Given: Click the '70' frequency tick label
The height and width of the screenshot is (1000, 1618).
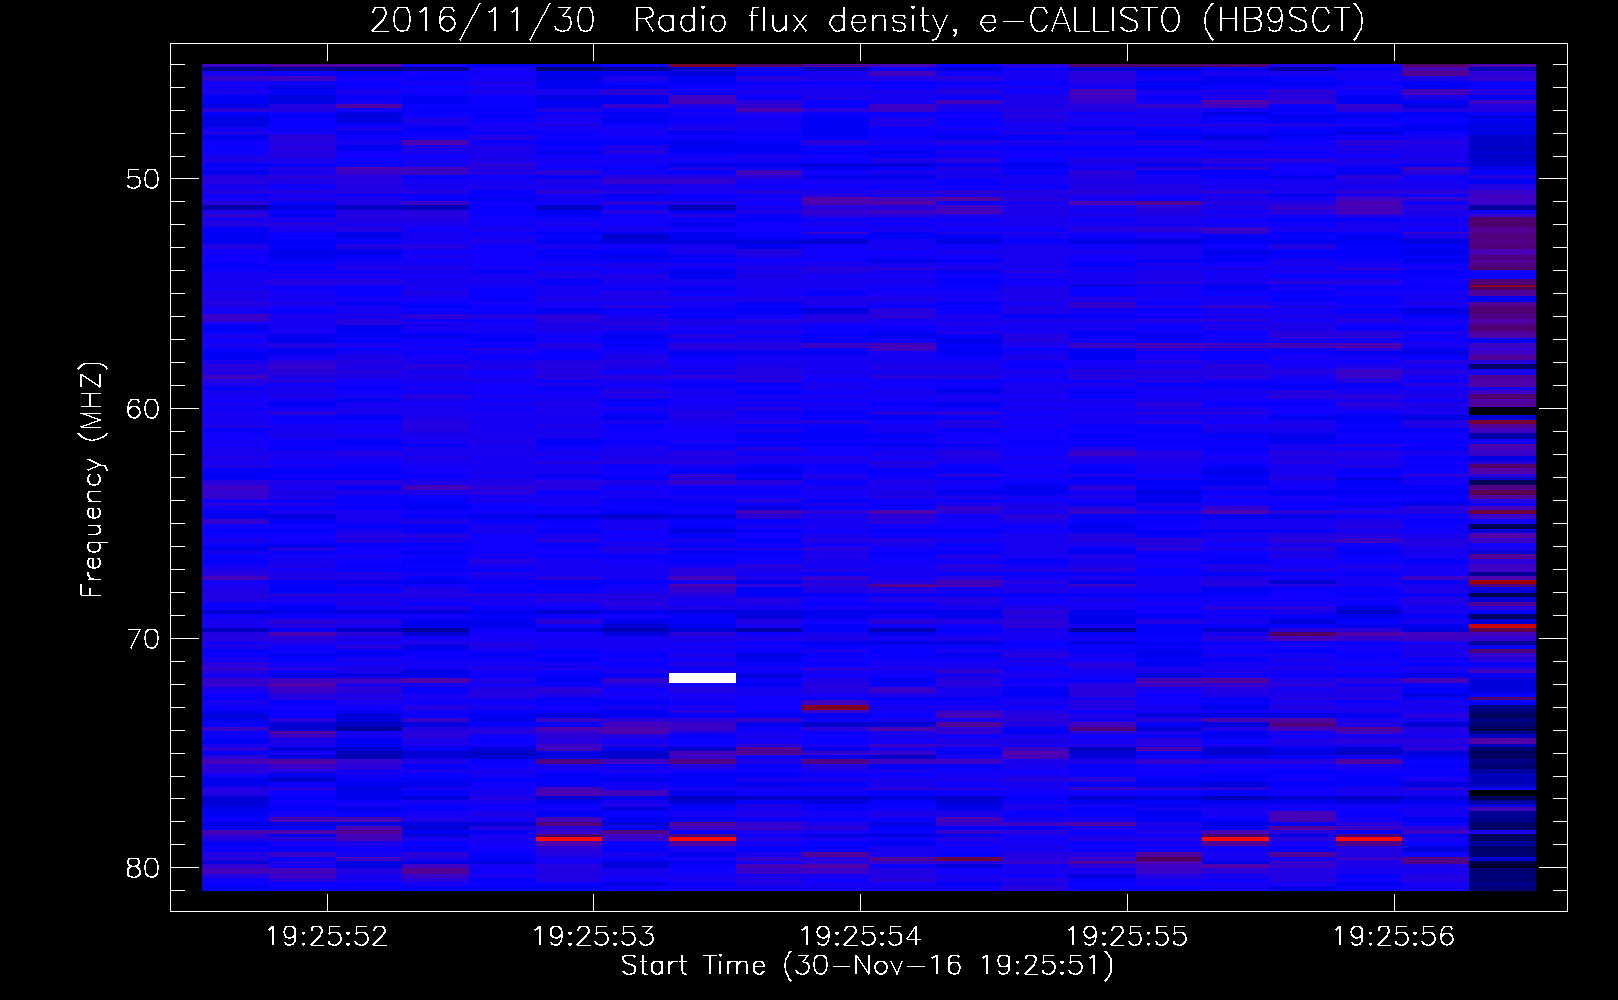Looking at the screenshot, I should tap(143, 639).
